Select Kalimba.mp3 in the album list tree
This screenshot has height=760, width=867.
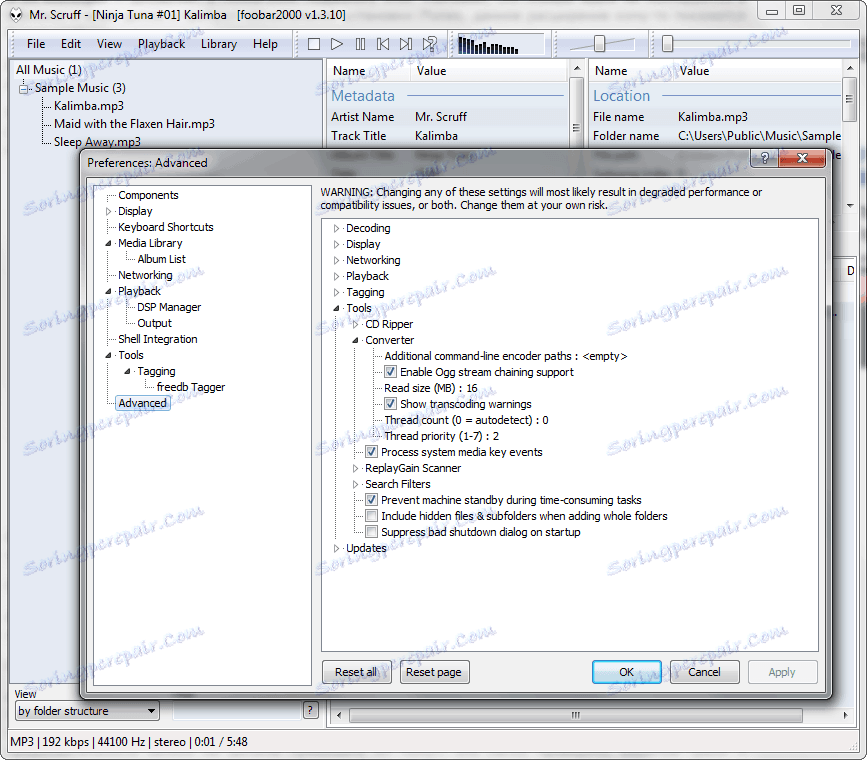click(x=89, y=106)
